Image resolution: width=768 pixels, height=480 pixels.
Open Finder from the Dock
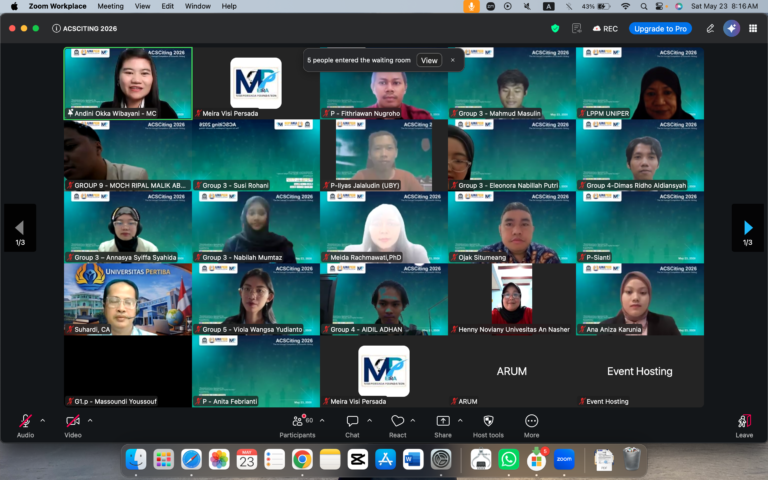136,459
